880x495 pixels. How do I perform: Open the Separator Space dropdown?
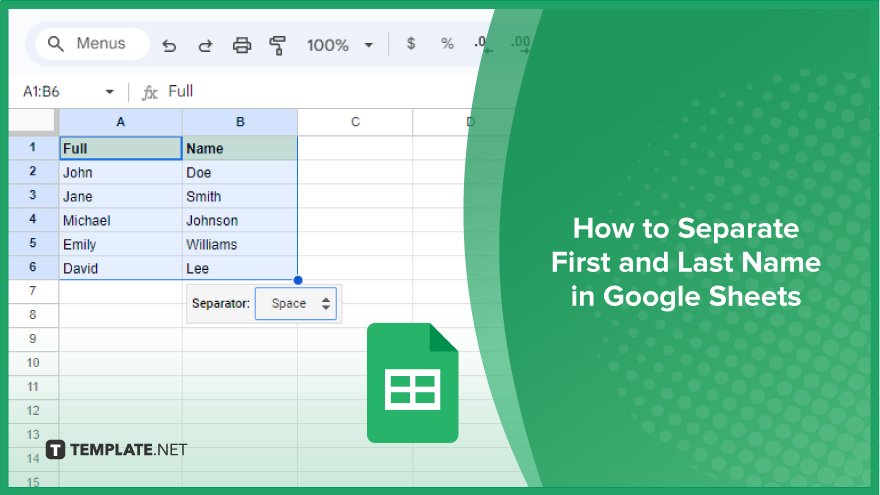coord(296,304)
